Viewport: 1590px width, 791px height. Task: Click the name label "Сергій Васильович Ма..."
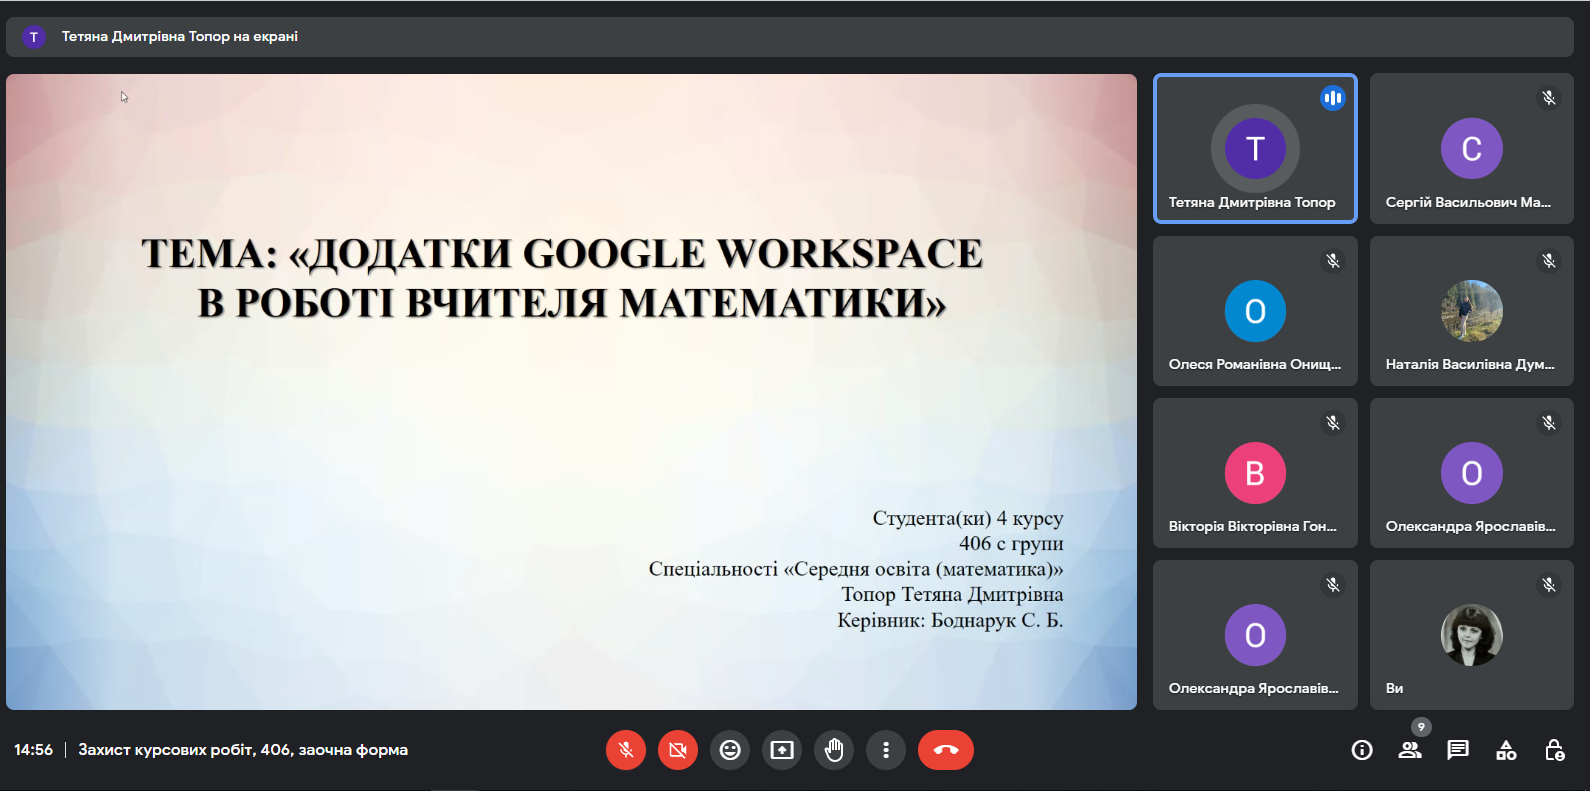pyautogui.click(x=1468, y=202)
